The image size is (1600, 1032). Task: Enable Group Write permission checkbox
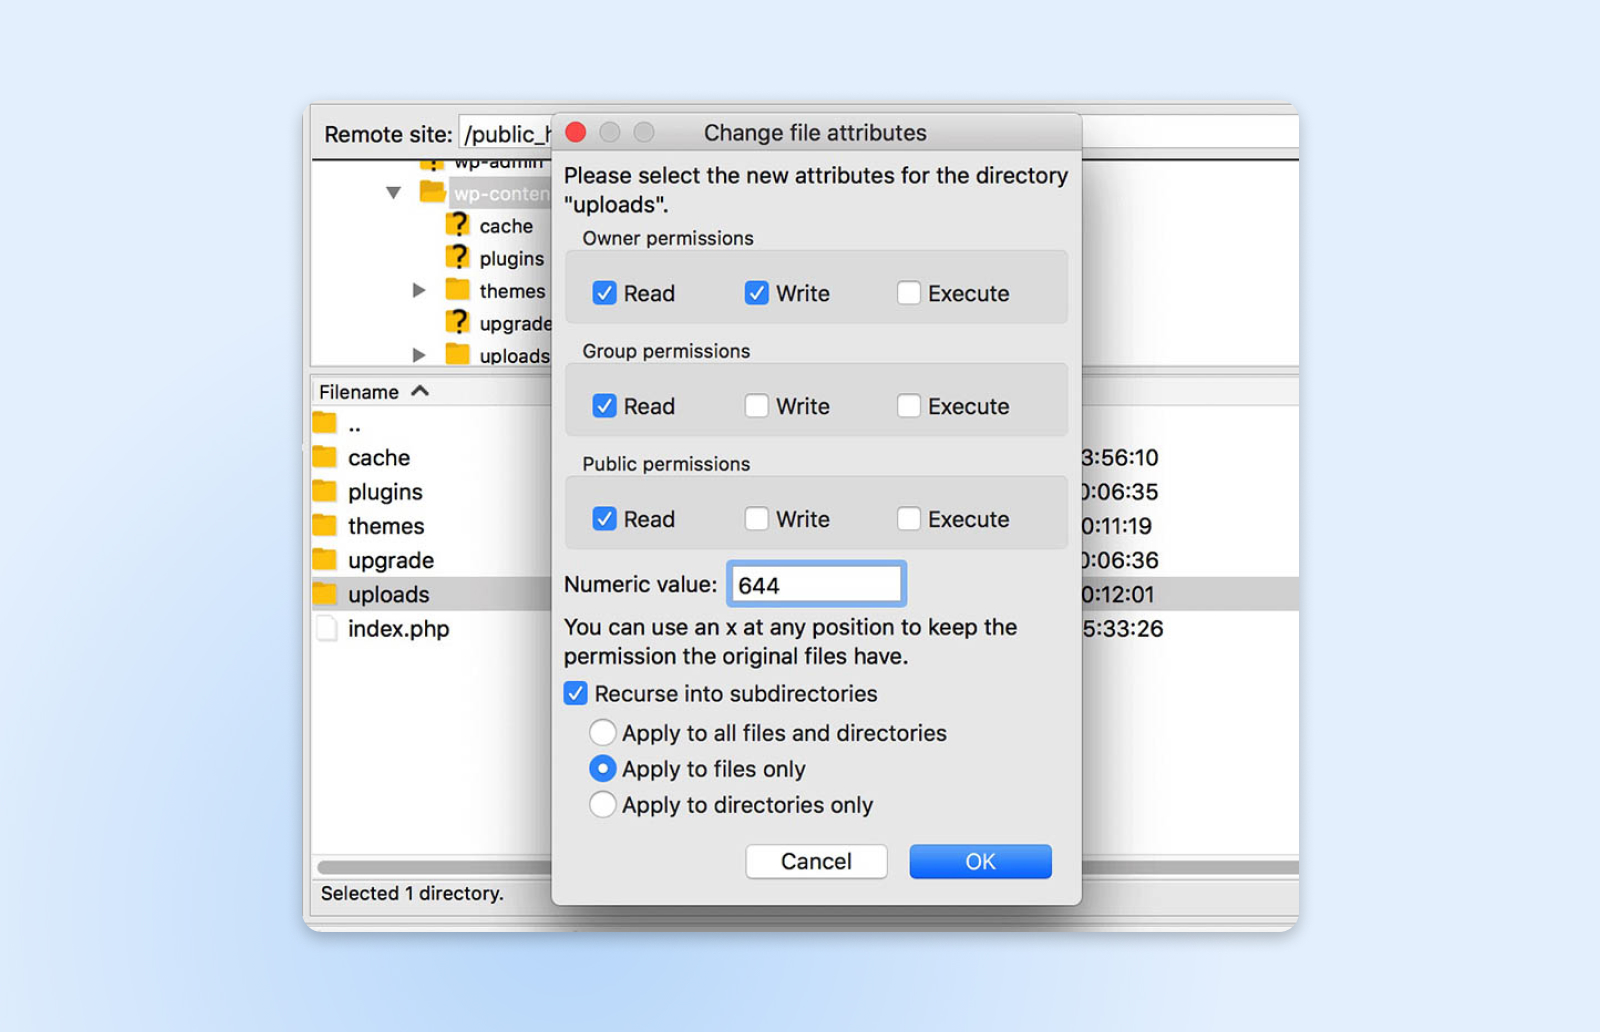pos(756,406)
